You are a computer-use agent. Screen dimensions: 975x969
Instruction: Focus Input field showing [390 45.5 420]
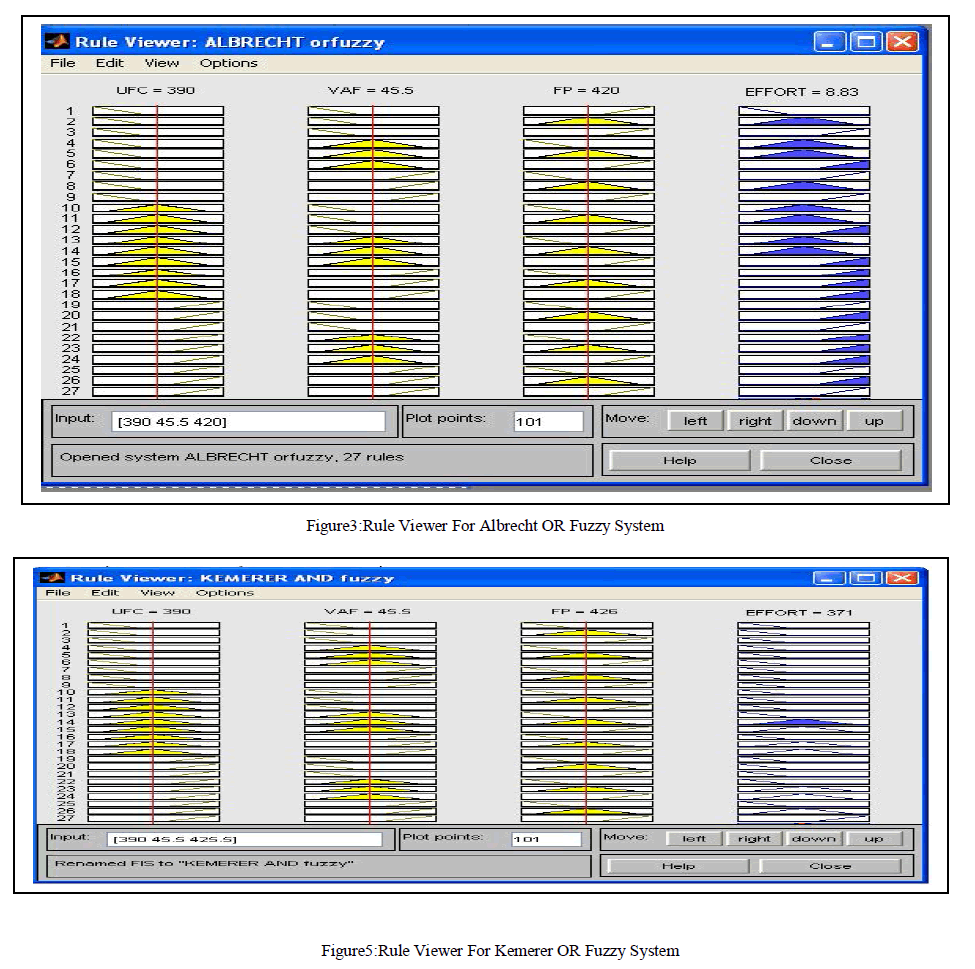[x=248, y=422]
